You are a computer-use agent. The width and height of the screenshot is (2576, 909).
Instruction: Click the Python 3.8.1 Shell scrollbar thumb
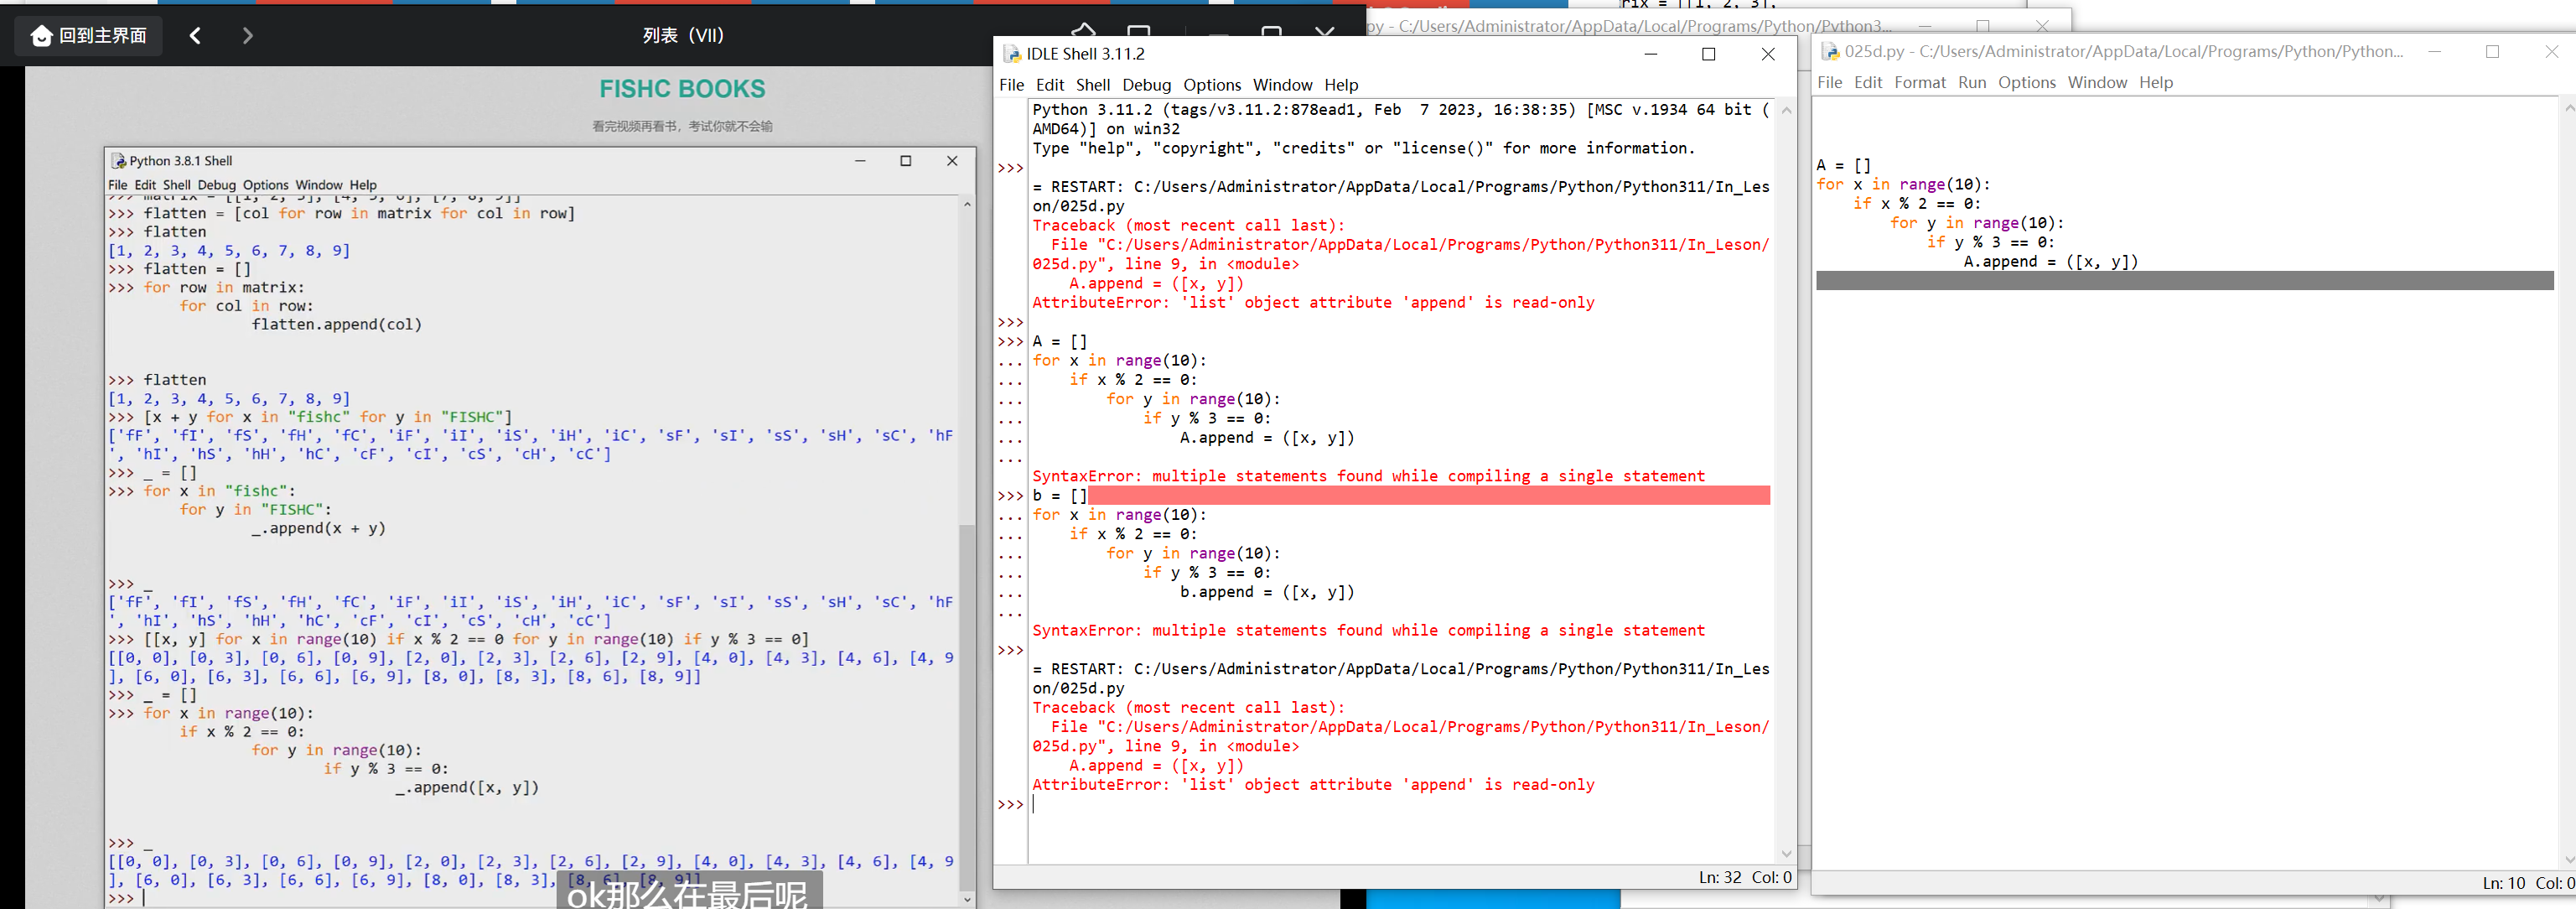tap(966, 706)
